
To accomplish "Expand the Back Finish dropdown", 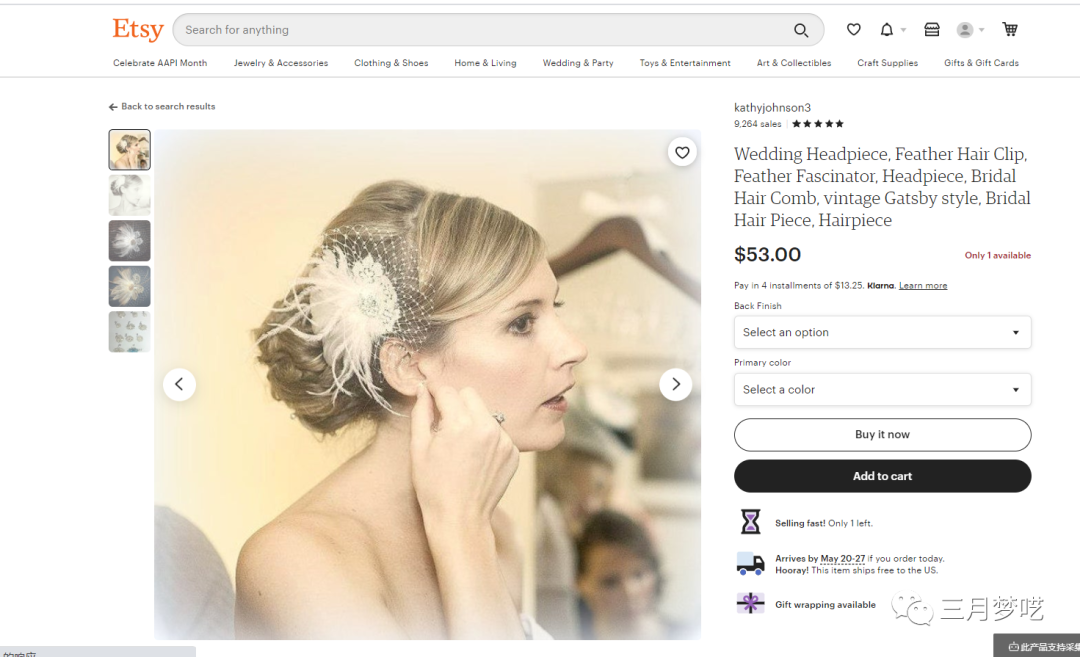I will tap(882, 332).
